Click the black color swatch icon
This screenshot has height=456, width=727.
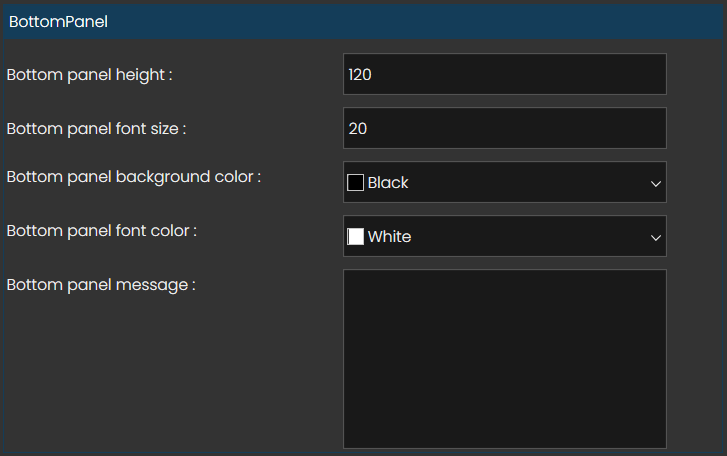coord(355,183)
